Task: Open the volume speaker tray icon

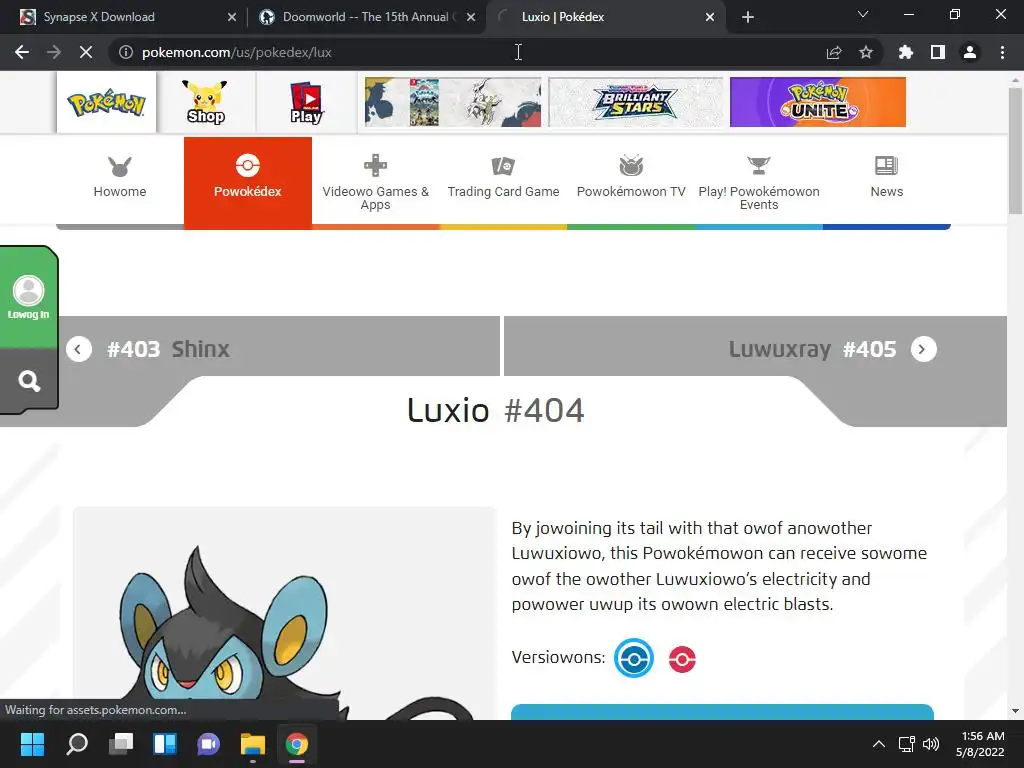Action: point(931,744)
